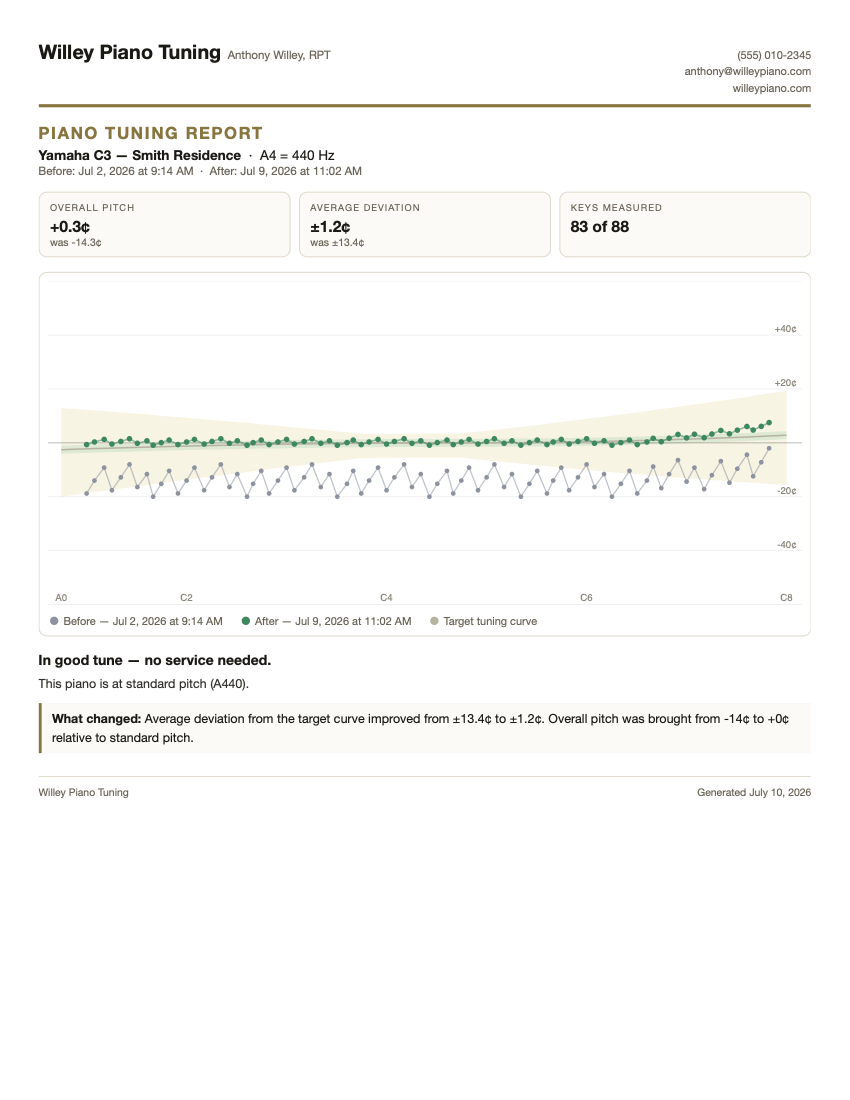The width and height of the screenshot is (850, 1100).
Task: Click the C8 axis label
Action: coord(786,598)
